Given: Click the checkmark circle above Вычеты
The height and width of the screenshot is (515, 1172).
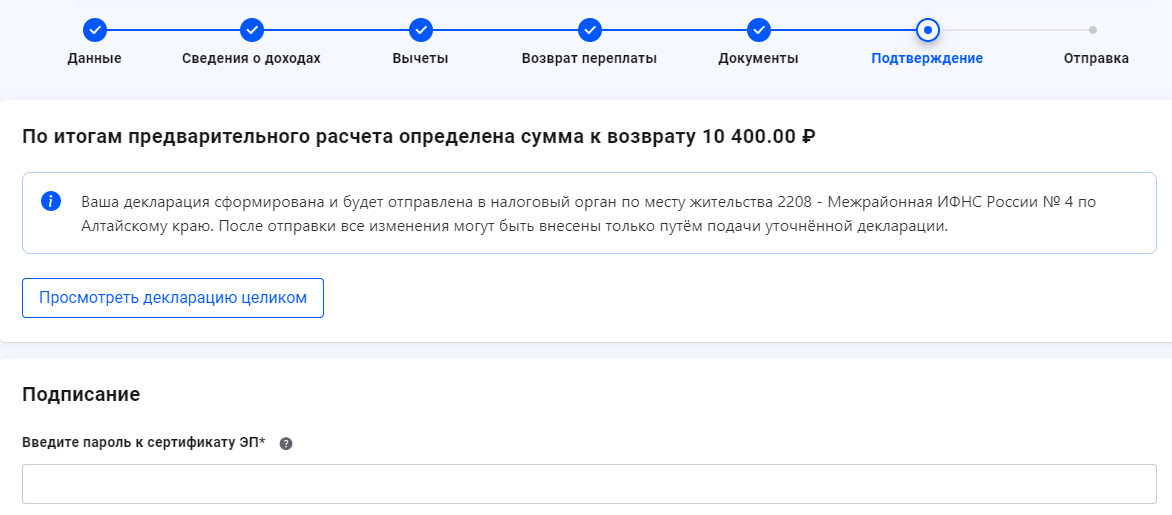Looking at the screenshot, I should [x=421, y=30].
